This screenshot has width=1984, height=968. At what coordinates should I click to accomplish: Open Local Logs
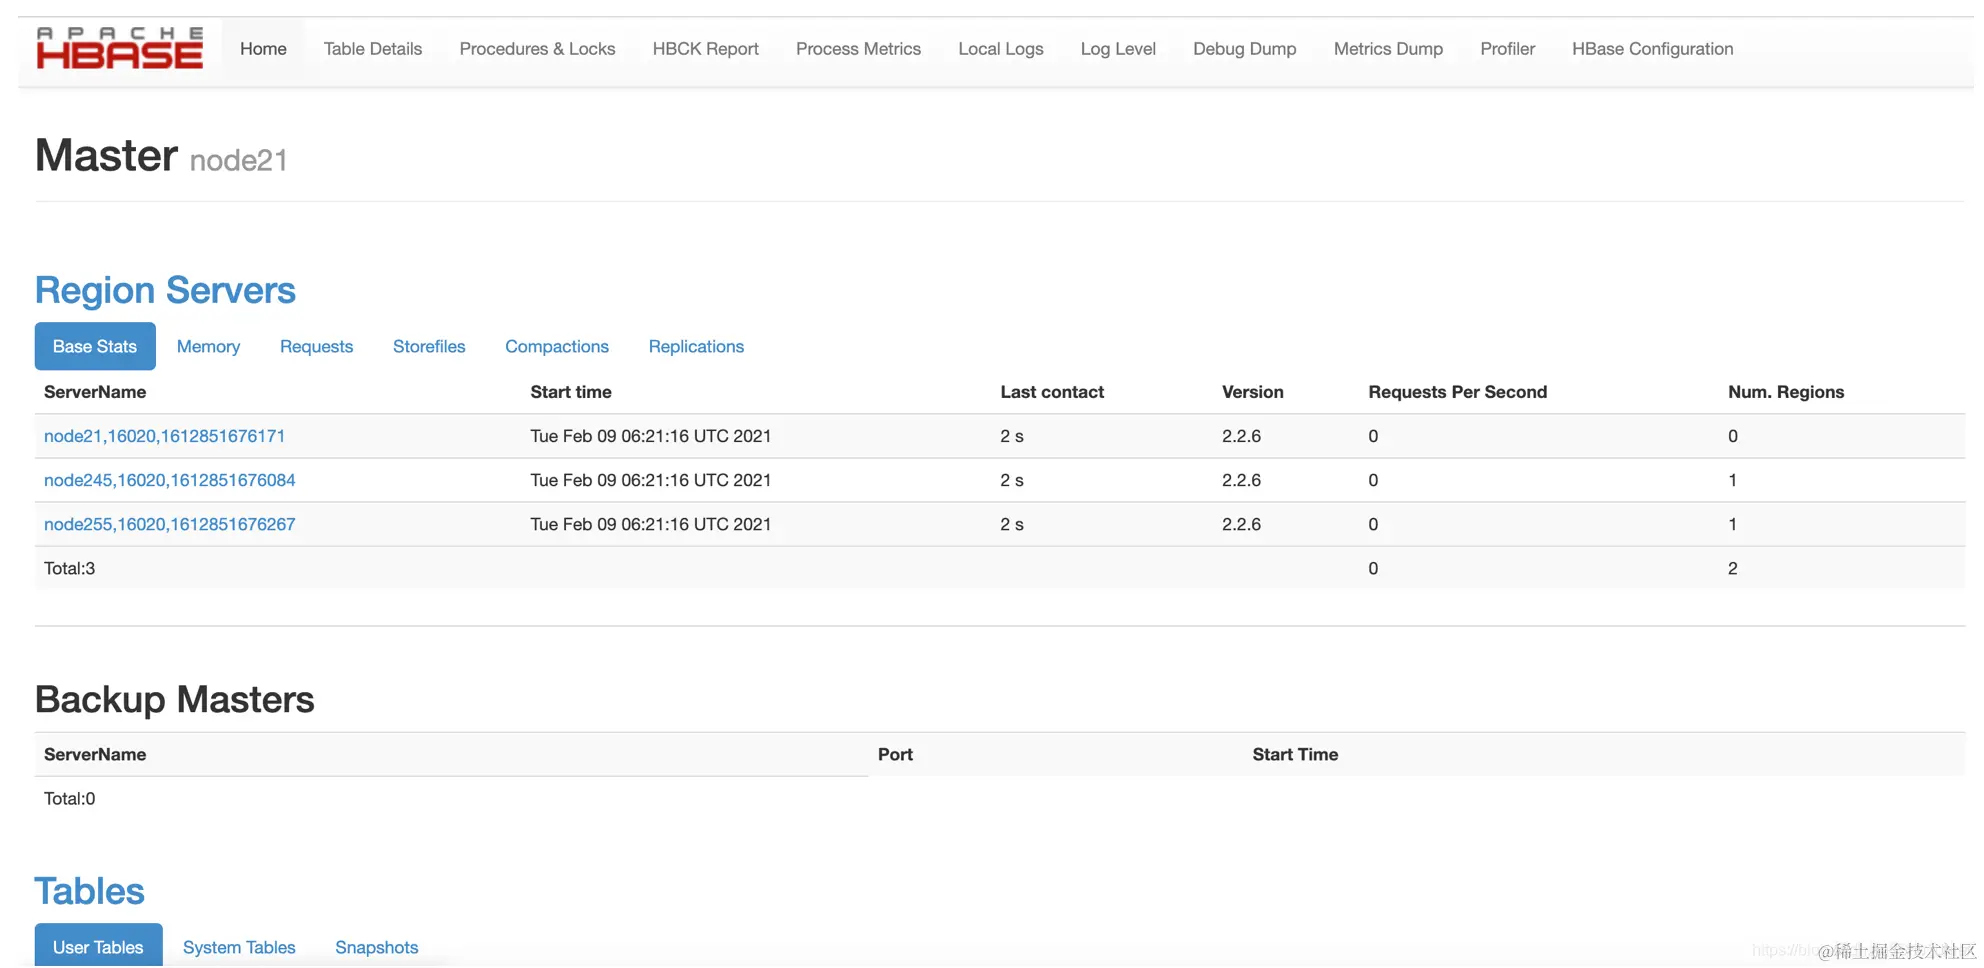click(x=1001, y=49)
